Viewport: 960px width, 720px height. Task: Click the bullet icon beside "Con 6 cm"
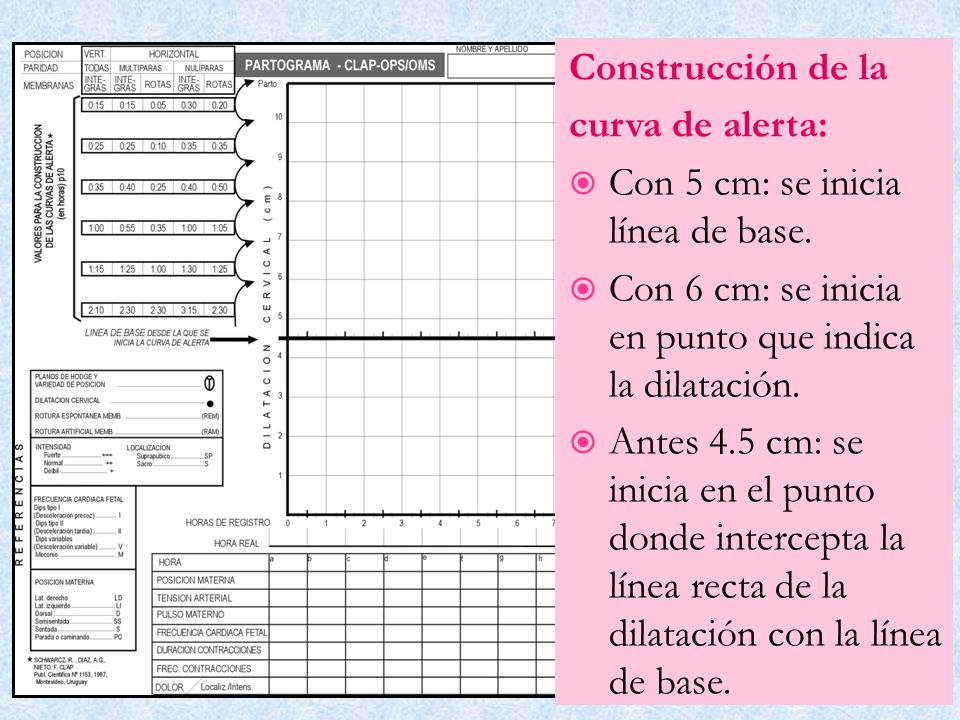(582, 289)
